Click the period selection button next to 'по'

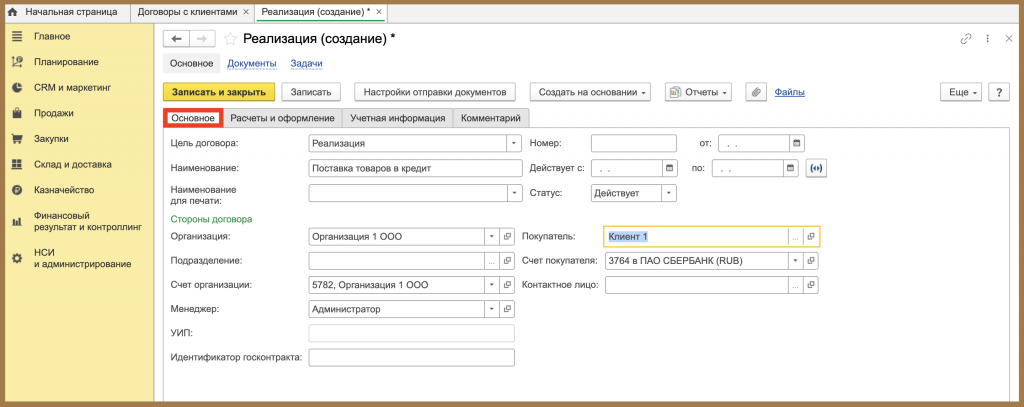[x=816, y=169]
